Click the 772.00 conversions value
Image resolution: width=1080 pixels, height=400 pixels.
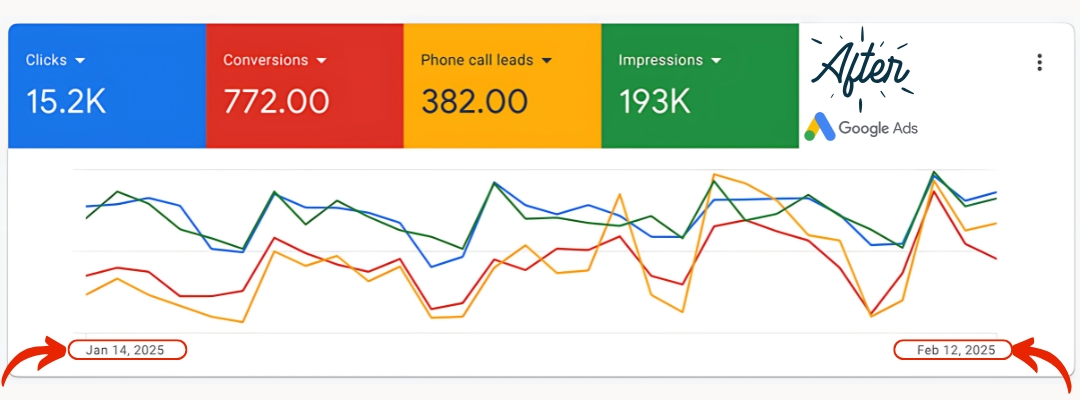pos(276,101)
